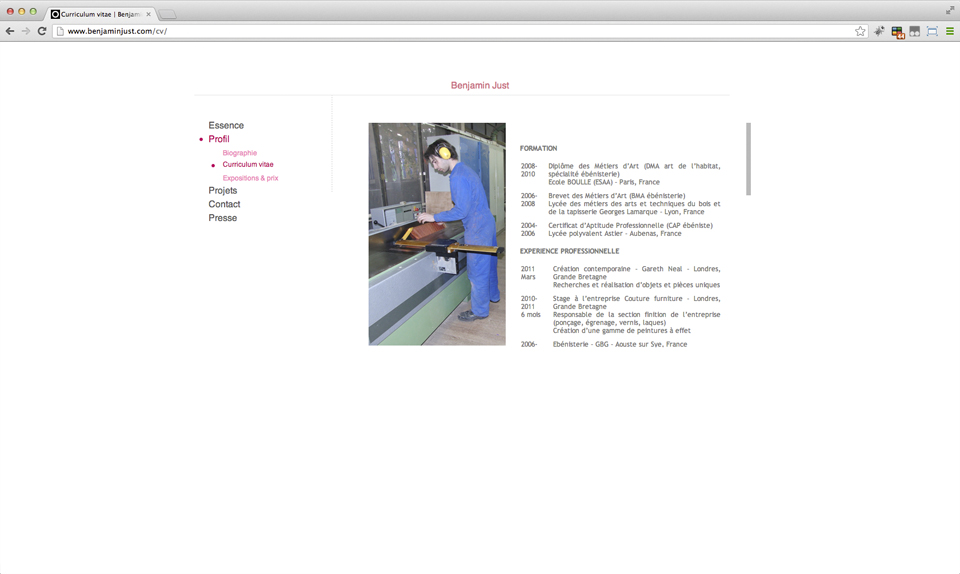Viewport: 960px width, 574px height.
Task: Open the Expositions & prix submenu link
Action: click(x=250, y=178)
